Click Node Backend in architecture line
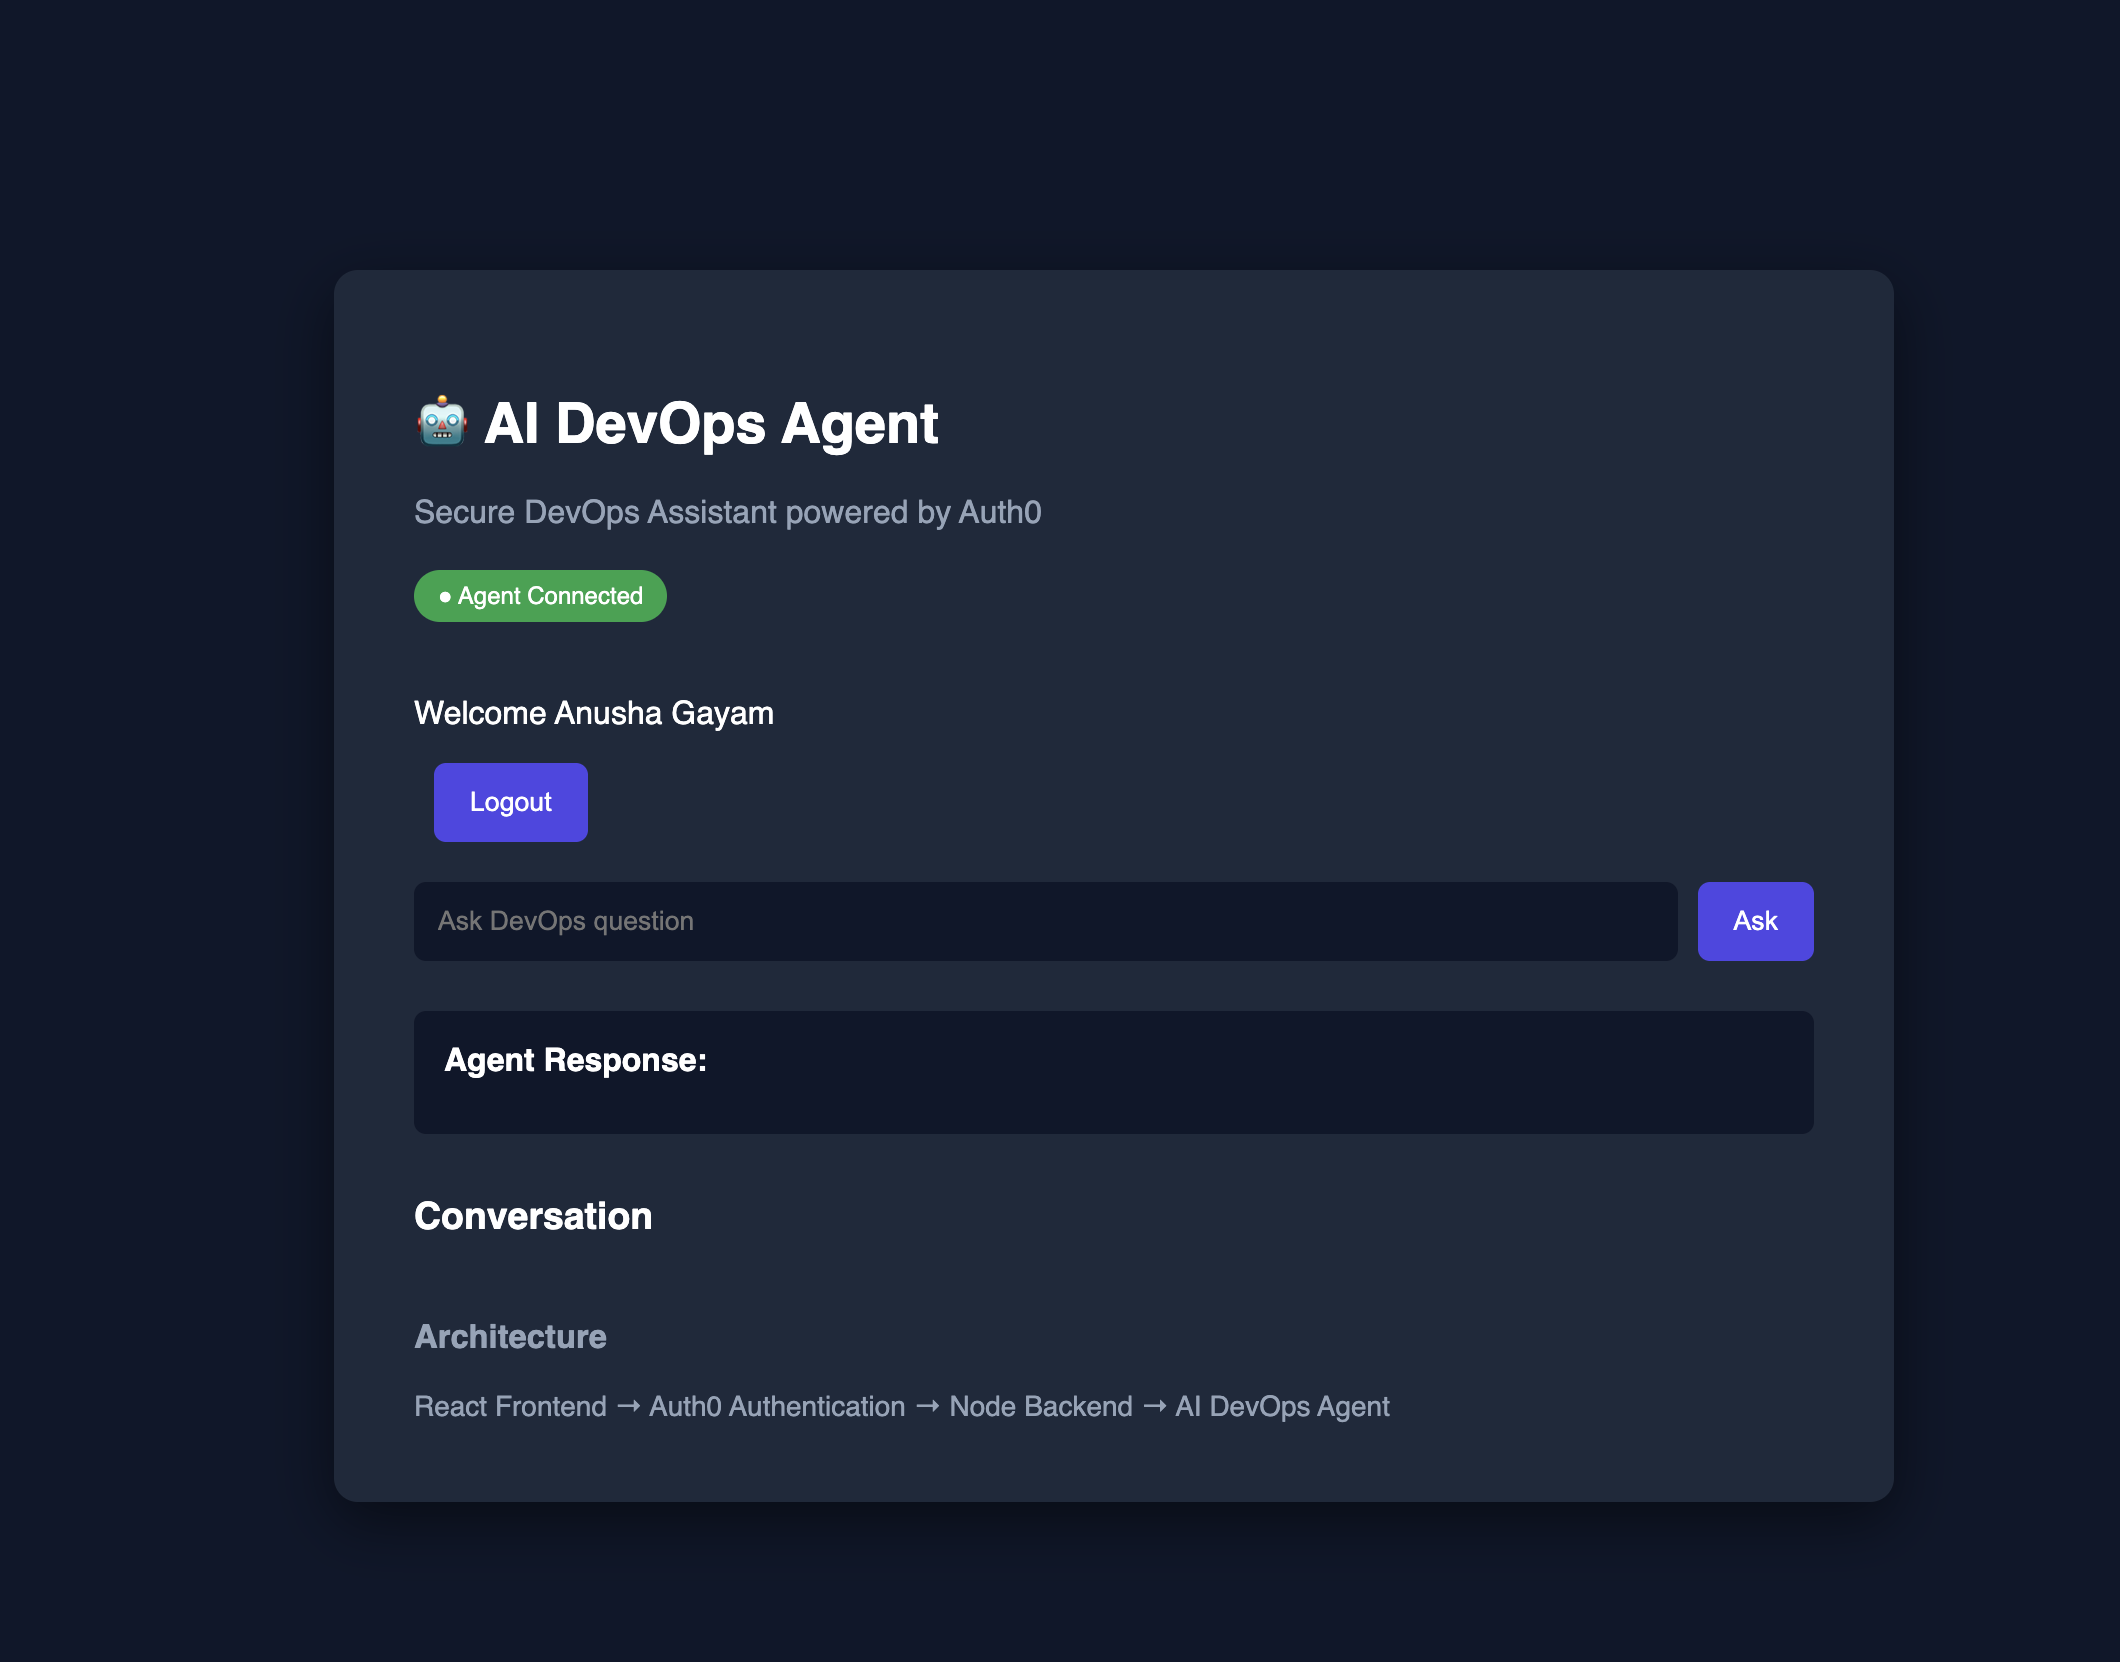This screenshot has height=1662, width=2120. coord(1040,1406)
